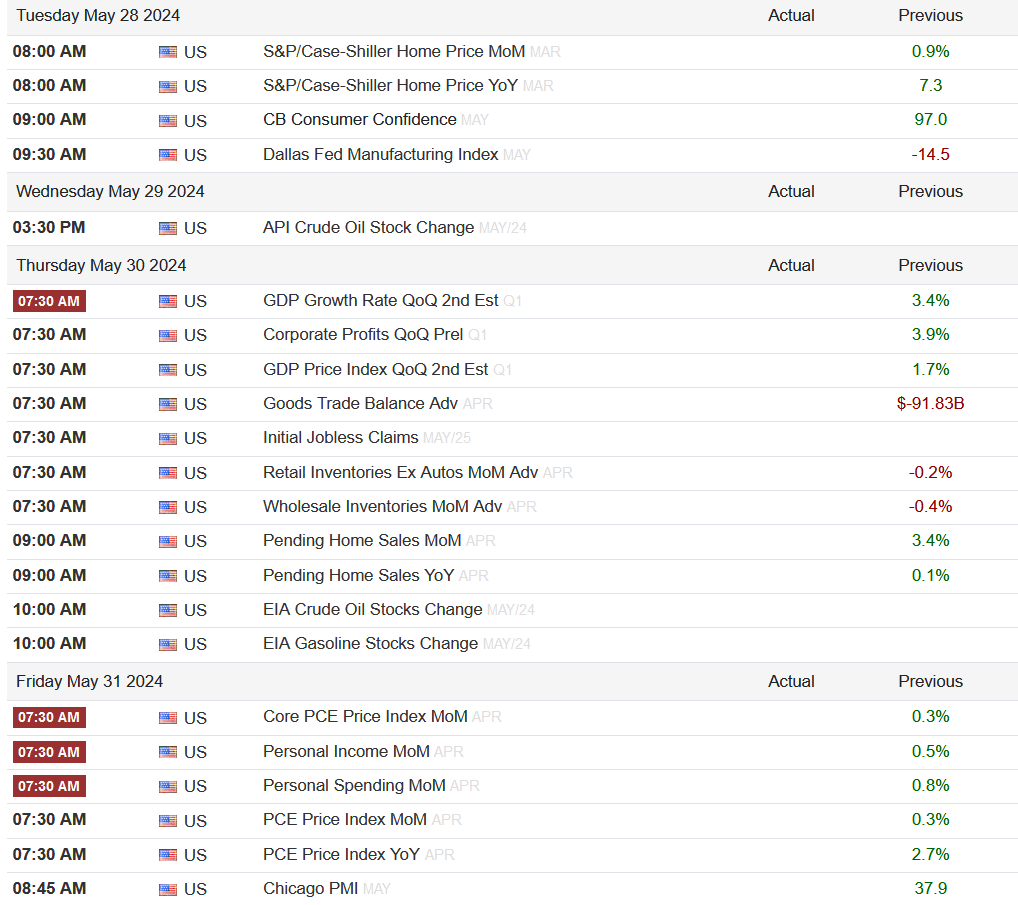1018x905 pixels.
Task: Click the US flag beside CB Consumer Confidence
Action: coord(168,121)
